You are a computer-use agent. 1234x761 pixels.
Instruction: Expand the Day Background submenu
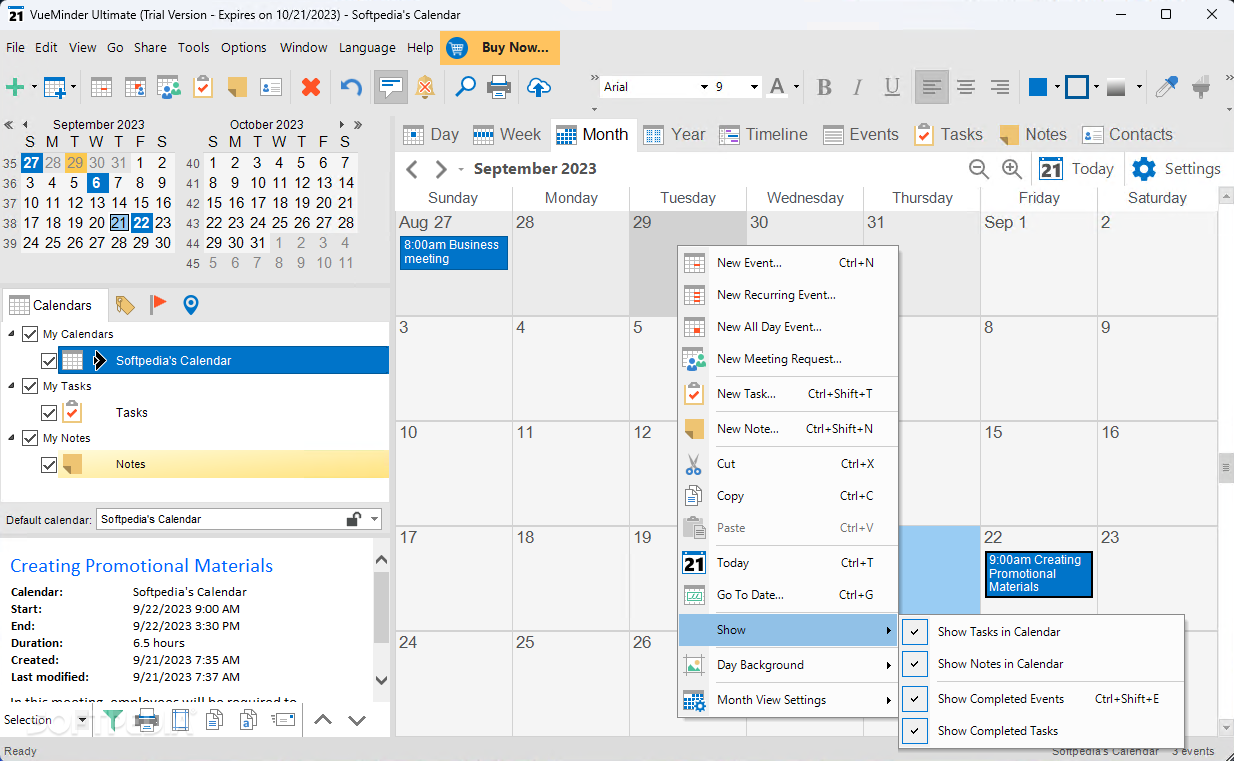click(x=788, y=665)
